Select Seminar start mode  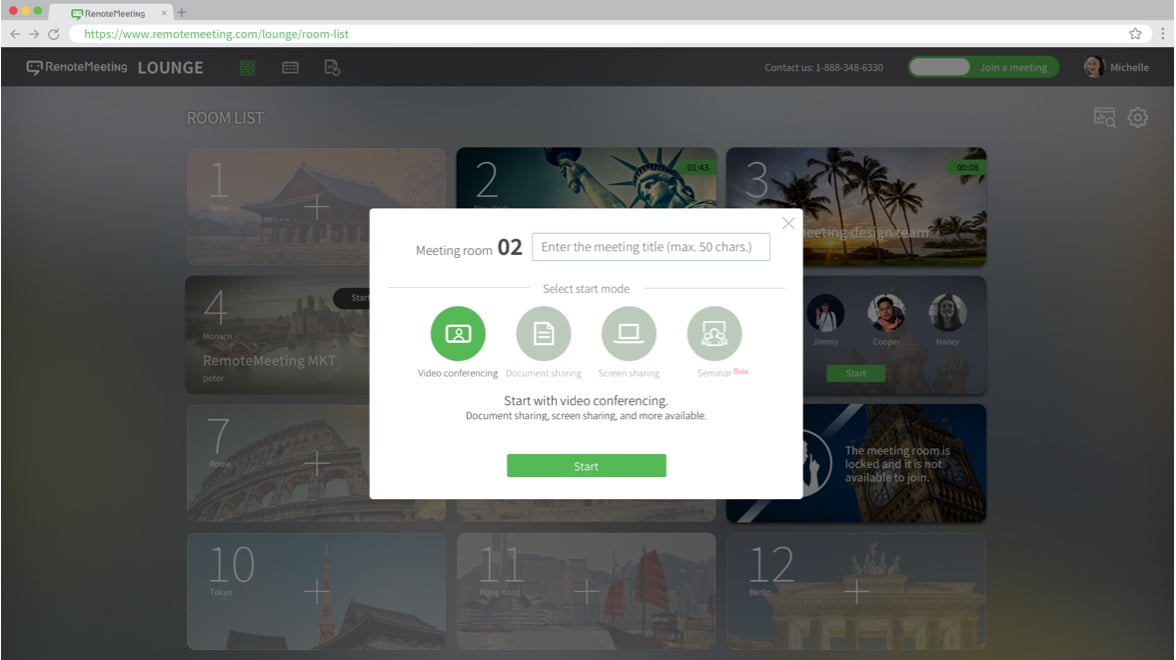[x=714, y=333]
